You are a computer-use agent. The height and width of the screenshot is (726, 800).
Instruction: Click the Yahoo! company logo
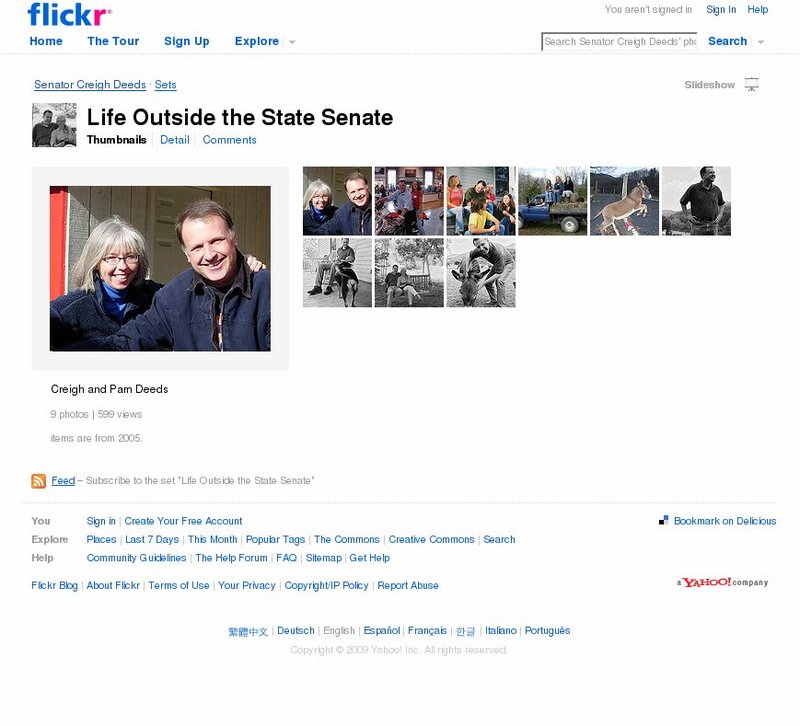click(722, 582)
